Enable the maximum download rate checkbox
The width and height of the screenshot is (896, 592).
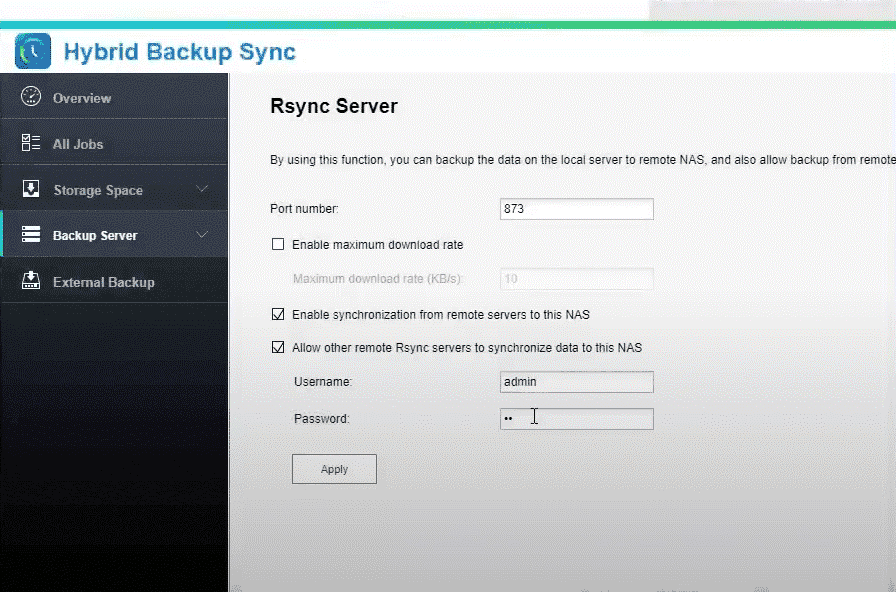pyautogui.click(x=278, y=245)
